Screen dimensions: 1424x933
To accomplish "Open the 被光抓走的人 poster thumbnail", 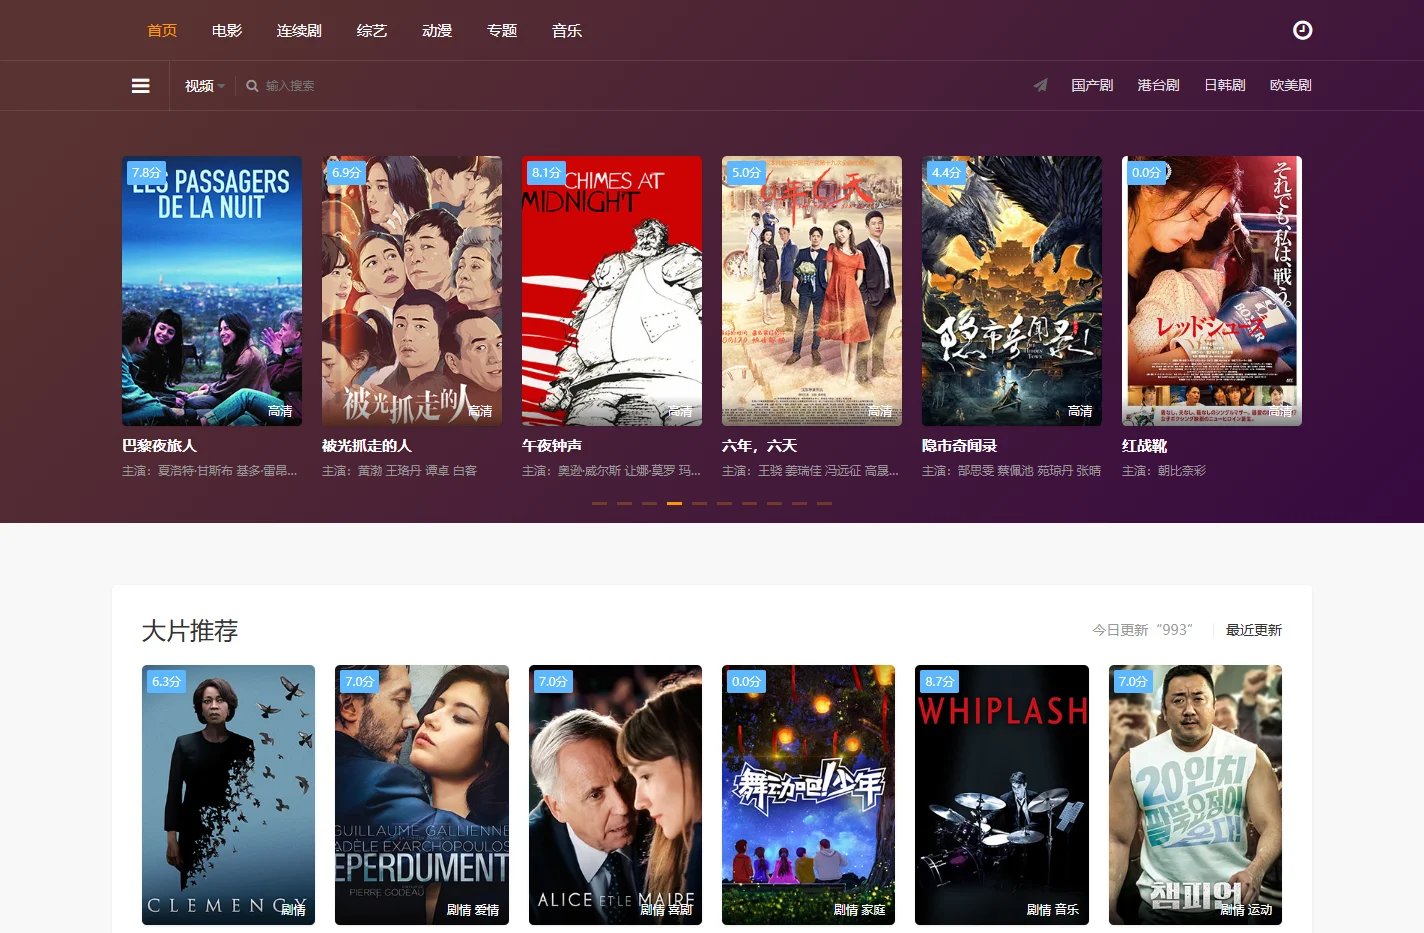I will (x=412, y=291).
